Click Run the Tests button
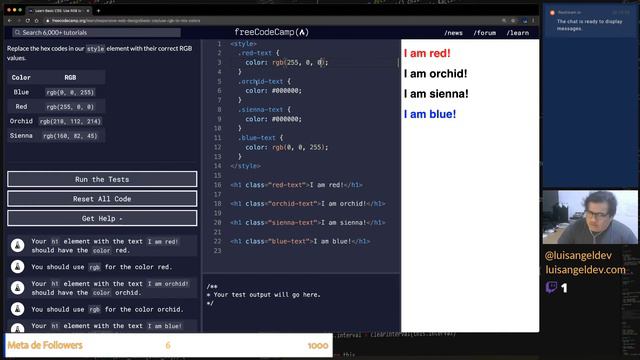The image size is (640, 360). tap(102, 179)
